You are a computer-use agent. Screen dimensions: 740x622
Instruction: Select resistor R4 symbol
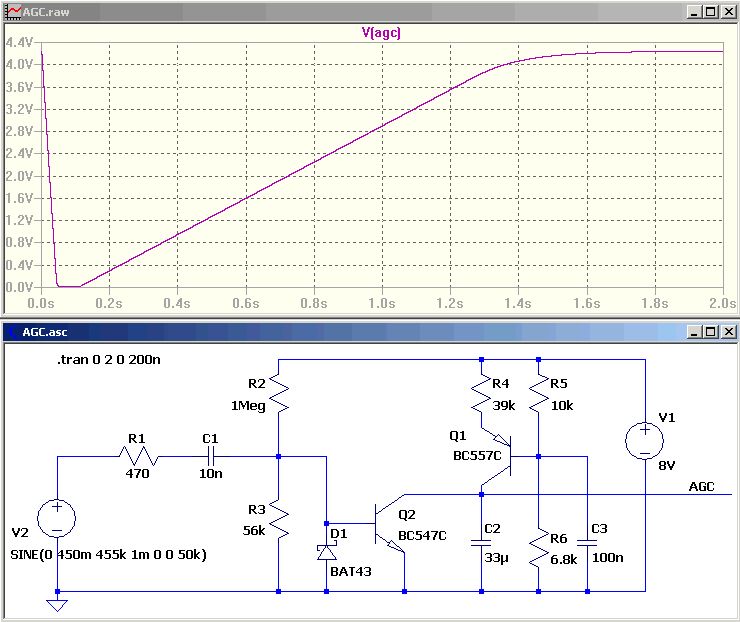[481, 394]
